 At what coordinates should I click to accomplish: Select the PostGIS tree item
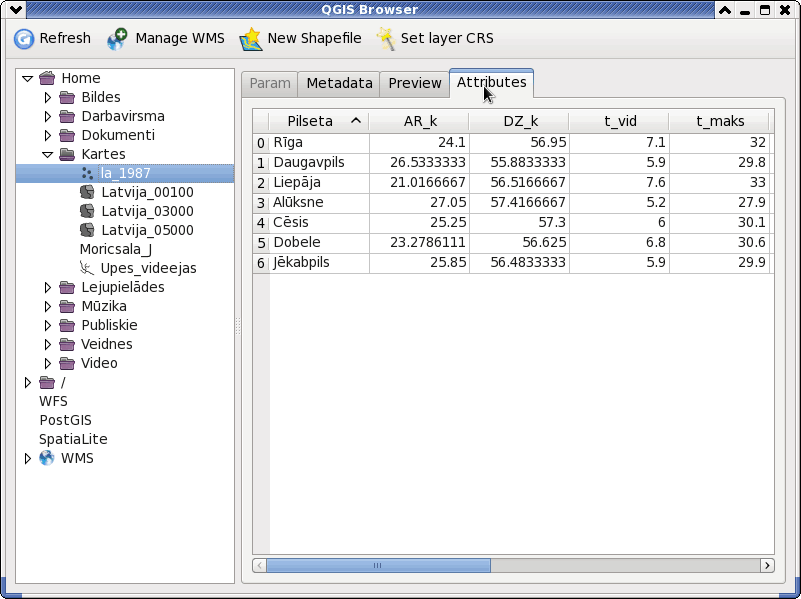[x=65, y=420]
